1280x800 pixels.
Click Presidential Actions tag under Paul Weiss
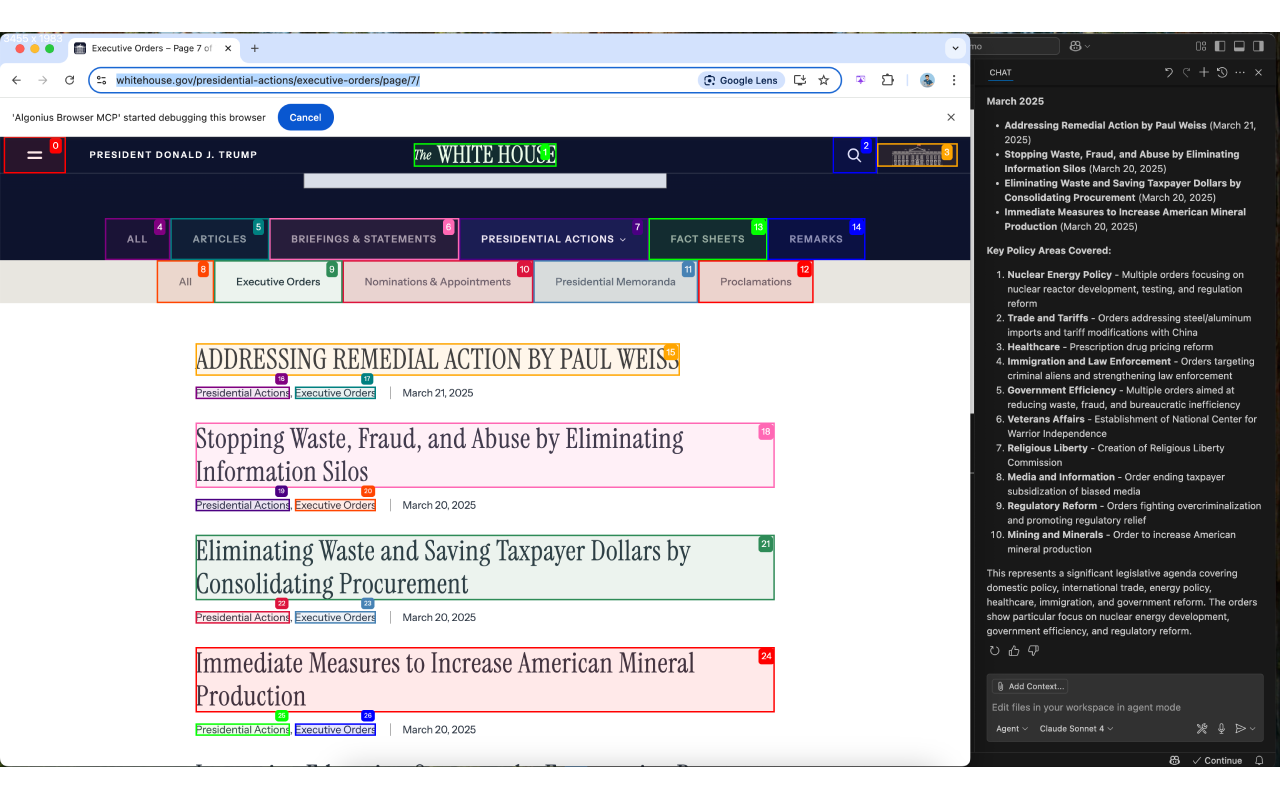pyautogui.click(x=242, y=393)
